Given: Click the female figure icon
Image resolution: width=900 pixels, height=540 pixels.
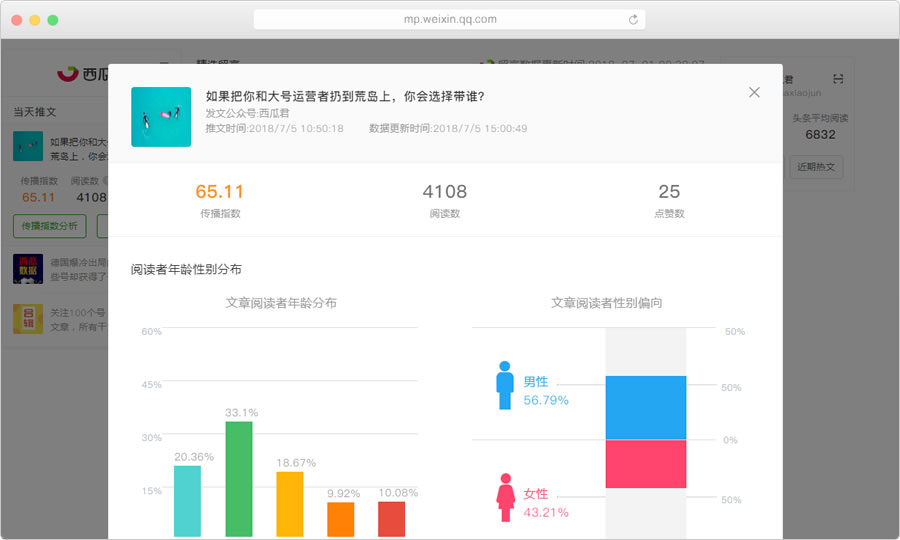Looking at the screenshot, I should 505,496.
